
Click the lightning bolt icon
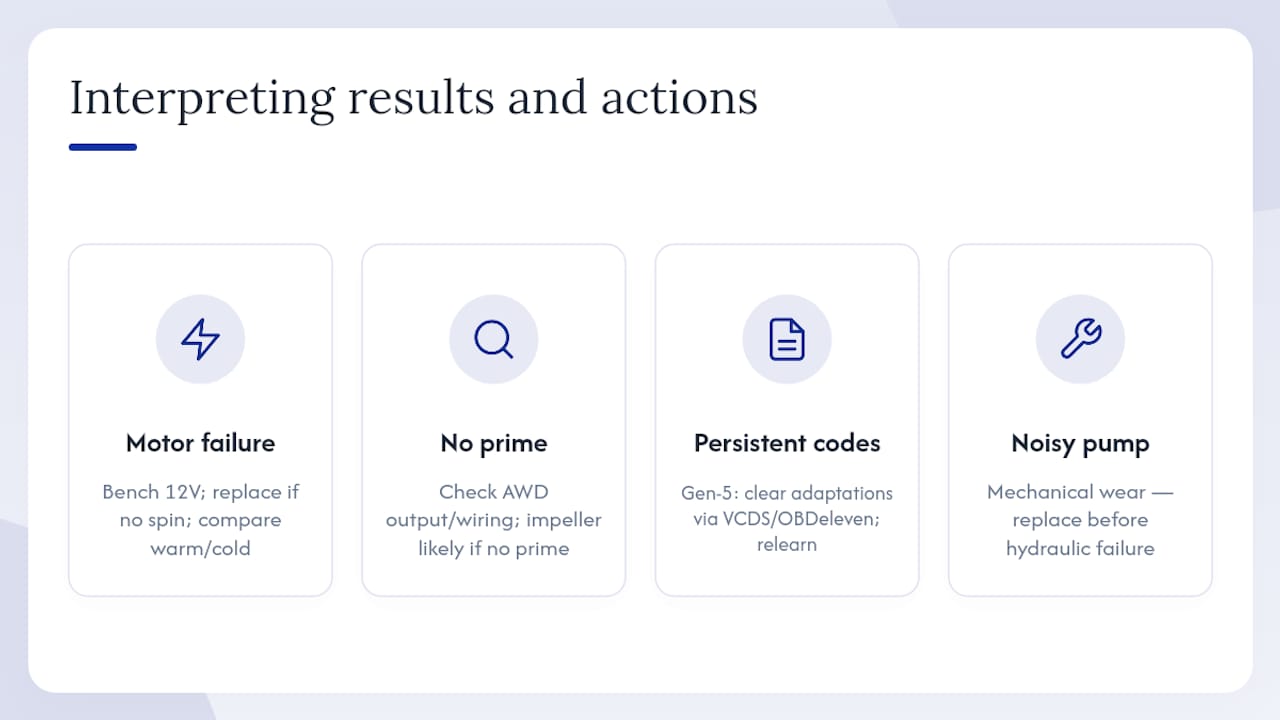point(200,339)
